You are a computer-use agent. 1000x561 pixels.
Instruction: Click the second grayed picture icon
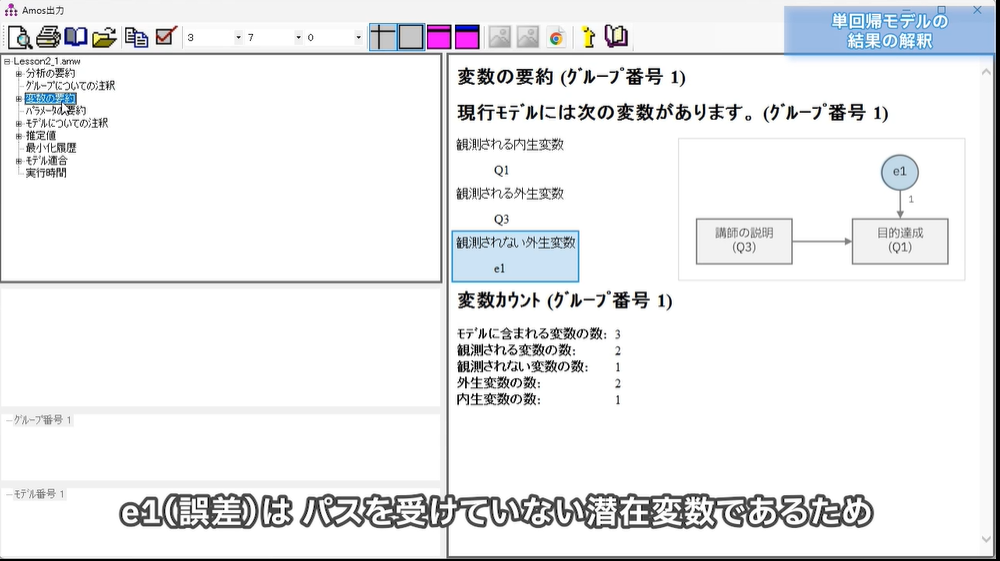(x=527, y=37)
